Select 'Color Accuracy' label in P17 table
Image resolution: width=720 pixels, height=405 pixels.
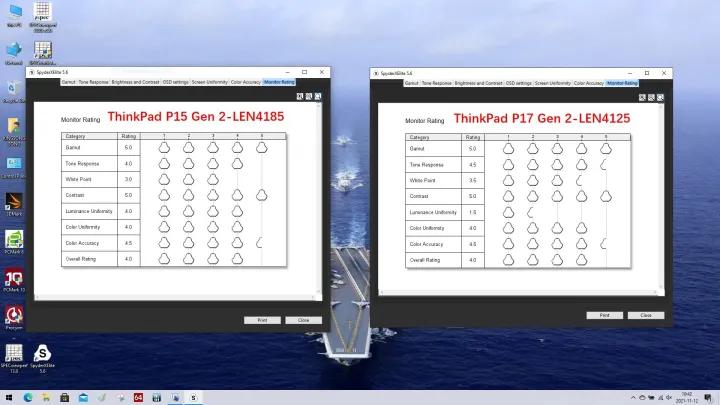(426, 244)
